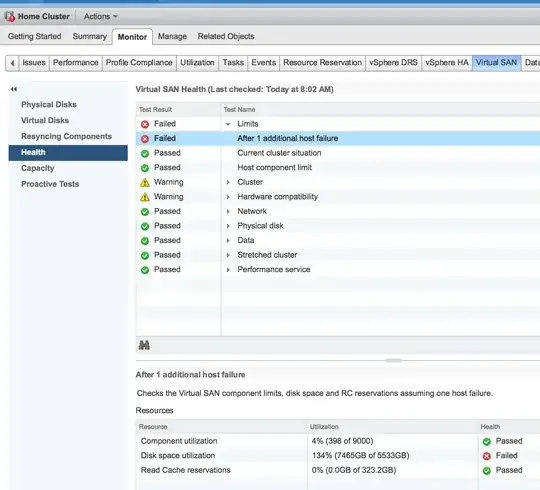Click the Resource column header
Viewport: 540px width, 490px height.
tap(221, 427)
